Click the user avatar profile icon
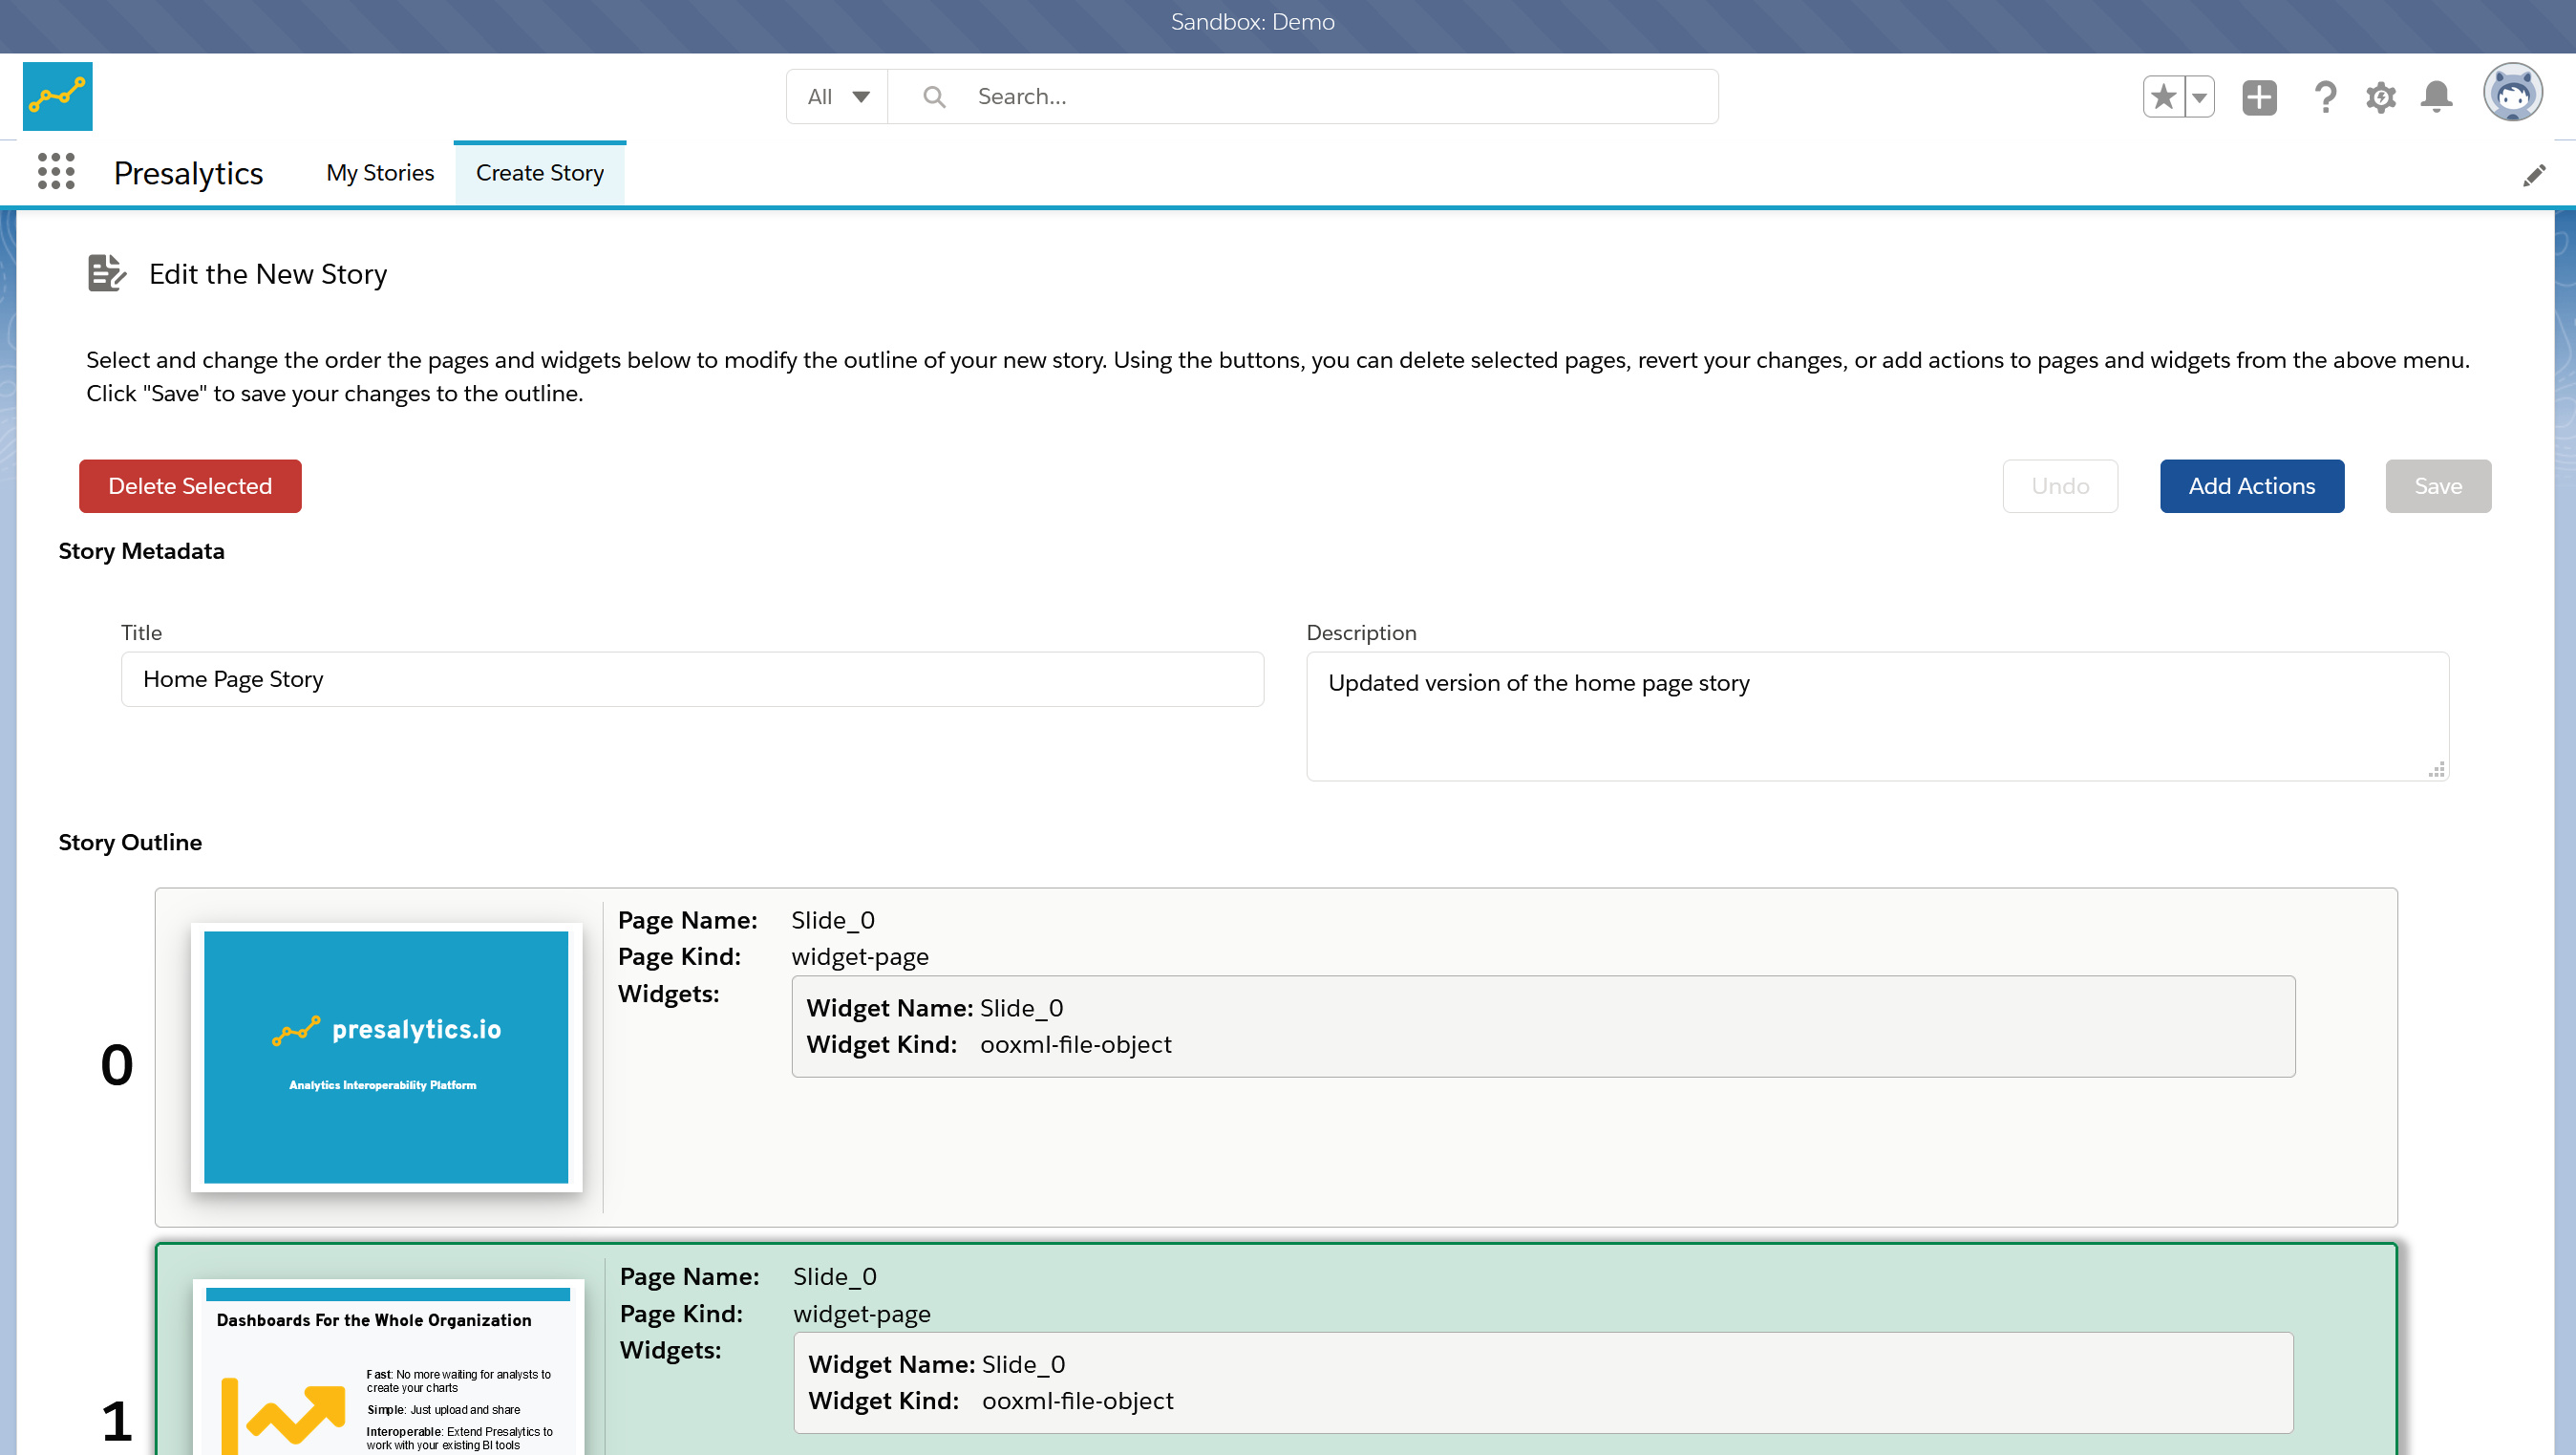The height and width of the screenshot is (1455, 2576). [x=2512, y=93]
